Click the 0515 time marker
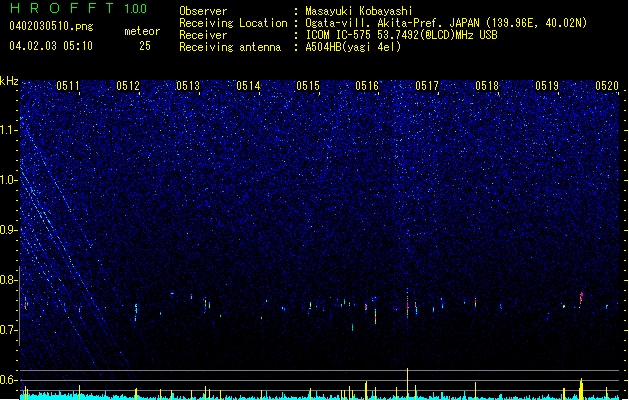This screenshot has width=629, height=400. [308, 86]
